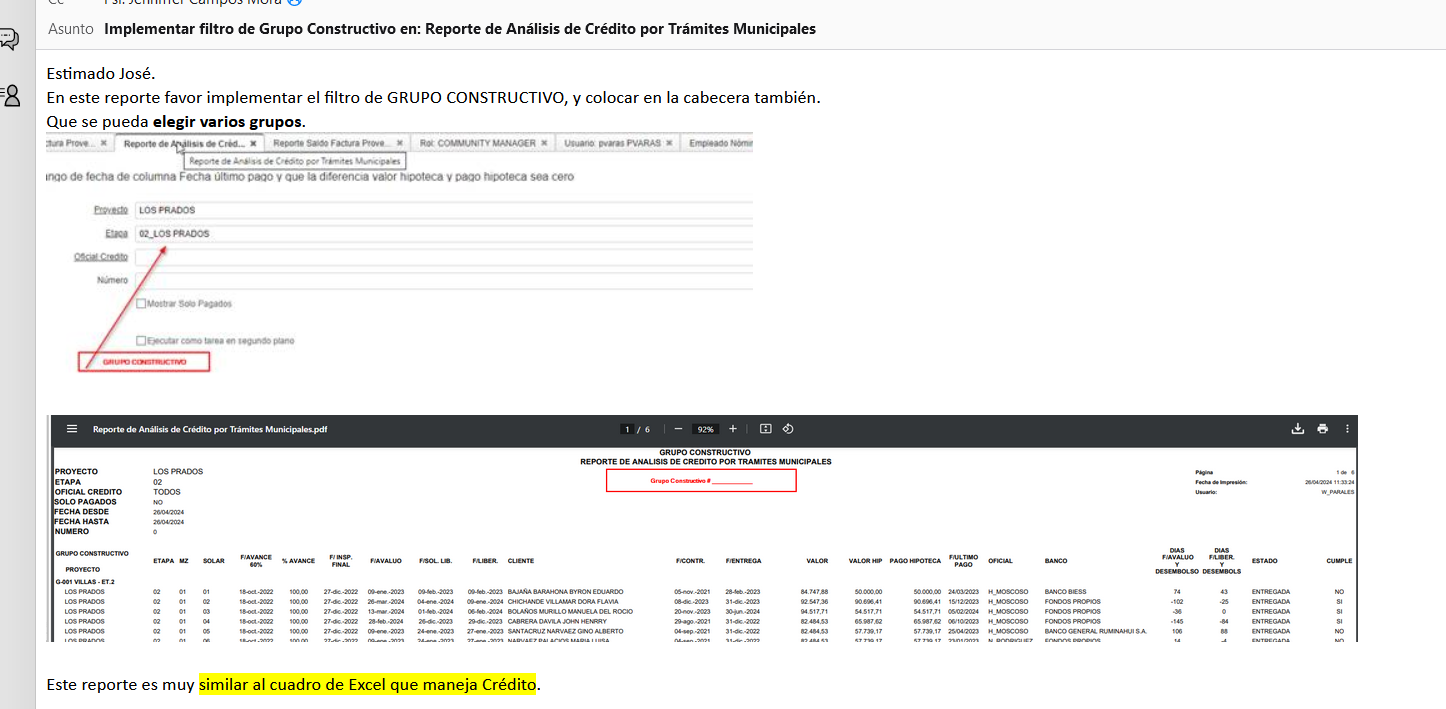Click the PDF zoom in plus button
Viewport: 1446px width, 709px height.
coord(733,429)
